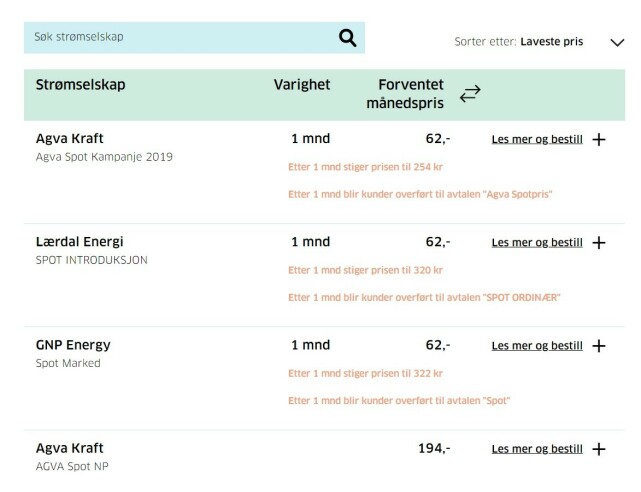The width and height of the screenshot is (641, 492).
Task: Open the sort order dropdown chevron
Action: tap(616, 42)
